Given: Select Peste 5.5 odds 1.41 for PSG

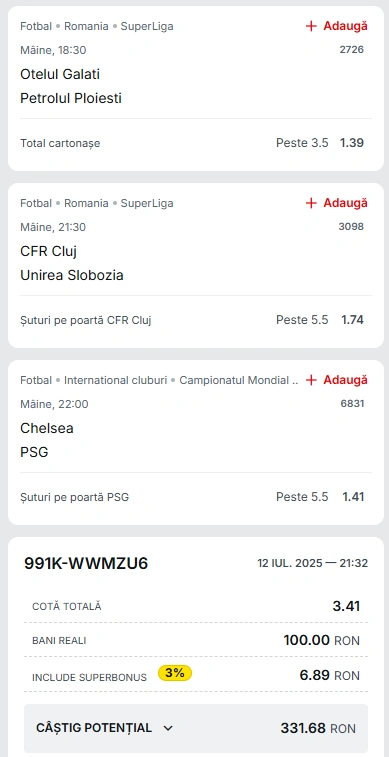Looking at the screenshot, I should [320, 497].
